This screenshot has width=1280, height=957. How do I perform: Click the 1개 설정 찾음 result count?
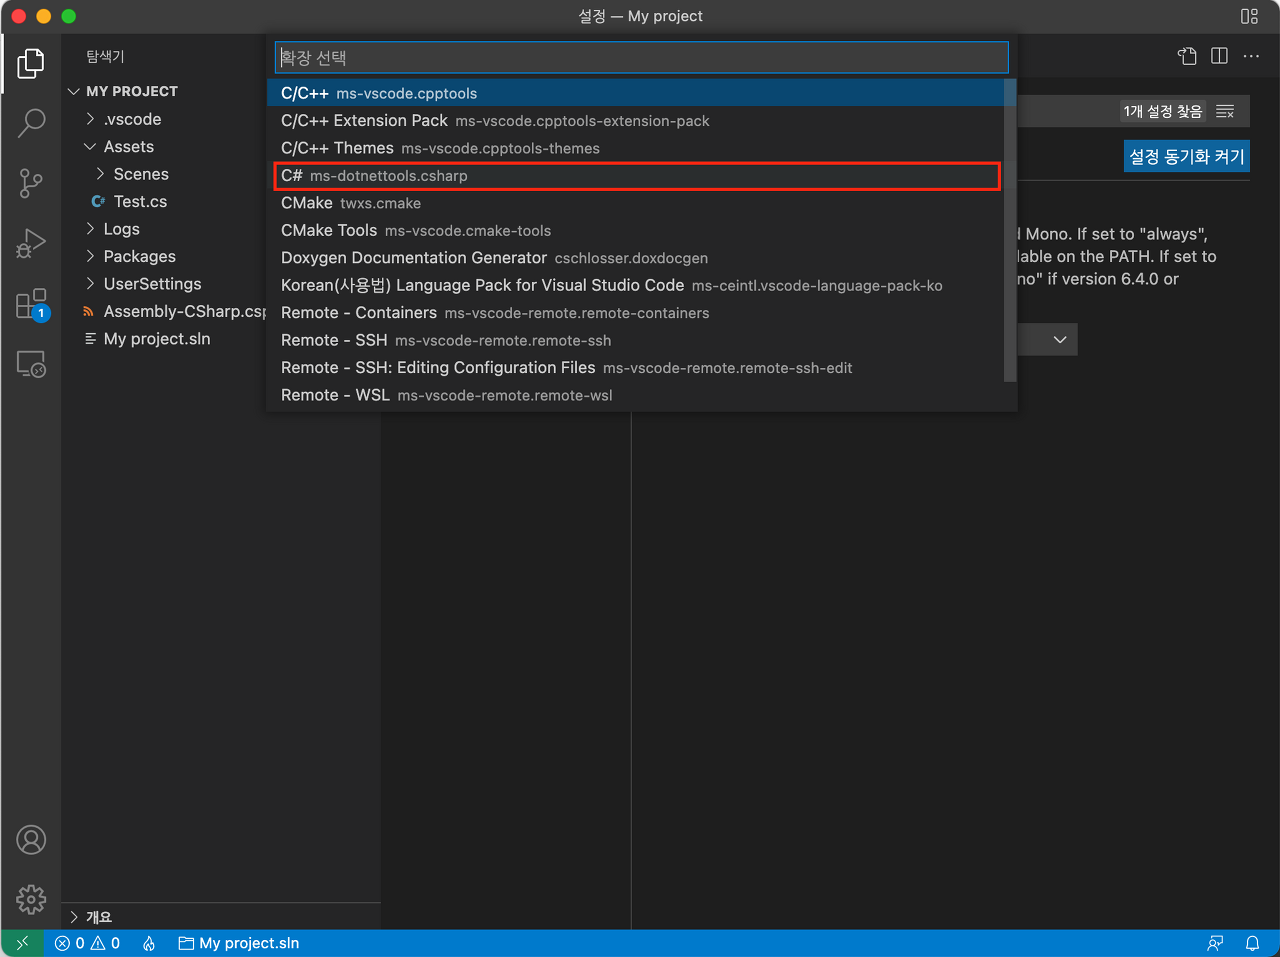[x=1163, y=111]
